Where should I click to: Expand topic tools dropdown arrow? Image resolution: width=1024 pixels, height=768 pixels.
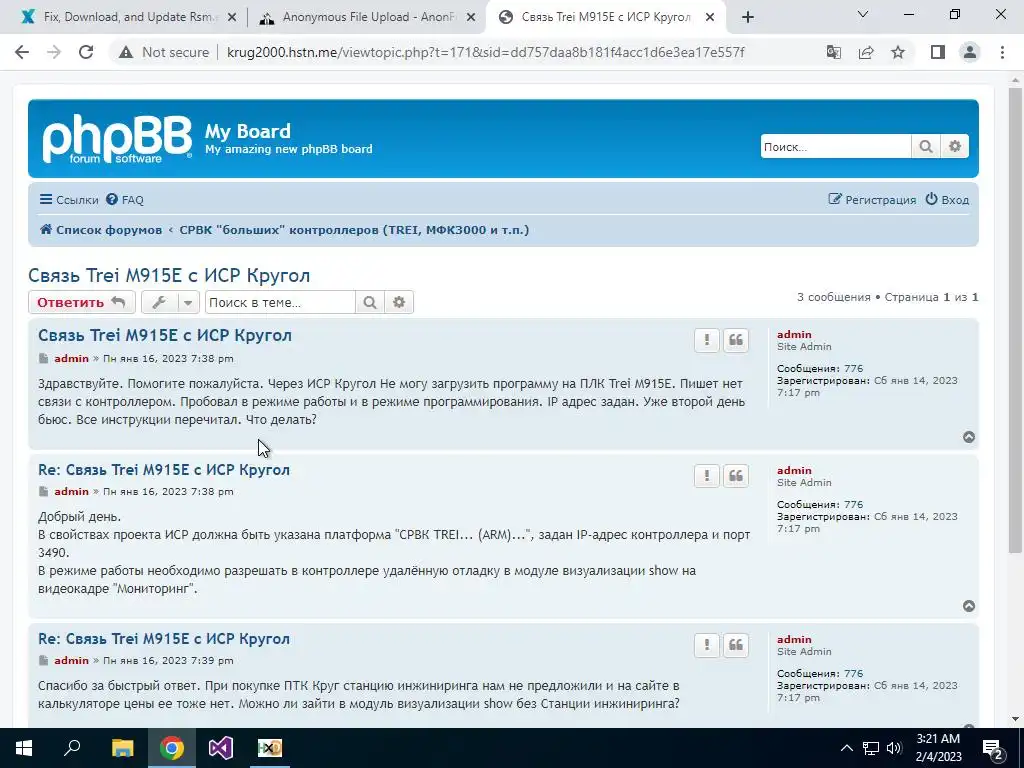tap(188, 302)
